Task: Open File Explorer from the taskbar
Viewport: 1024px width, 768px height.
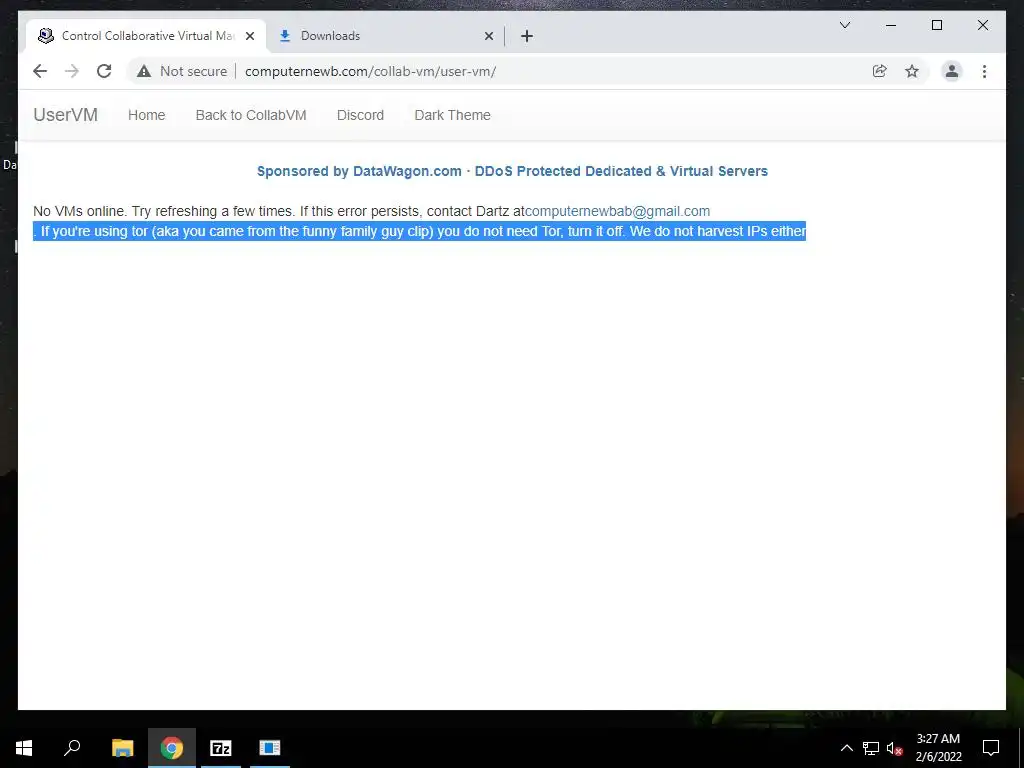Action: pyautogui.click(x=122, y=748)
